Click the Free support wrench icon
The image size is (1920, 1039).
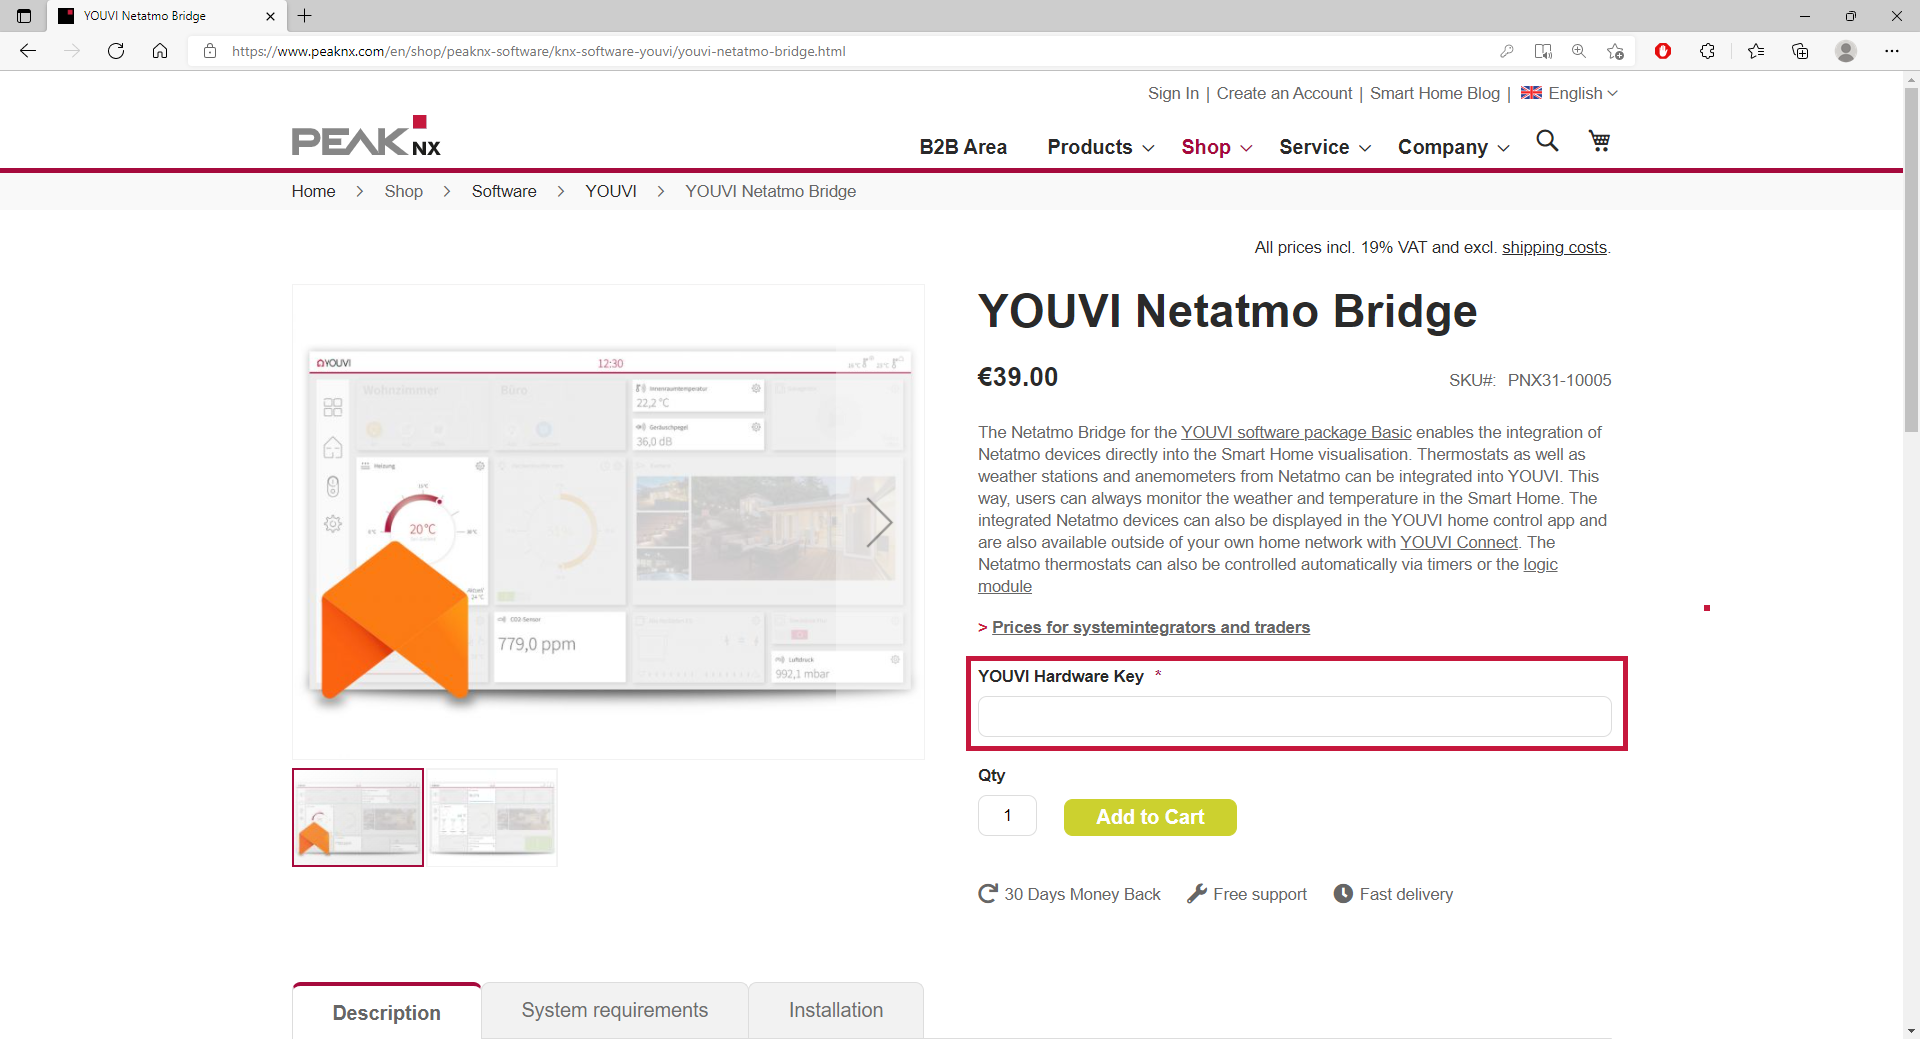(x=1197, y=893)
